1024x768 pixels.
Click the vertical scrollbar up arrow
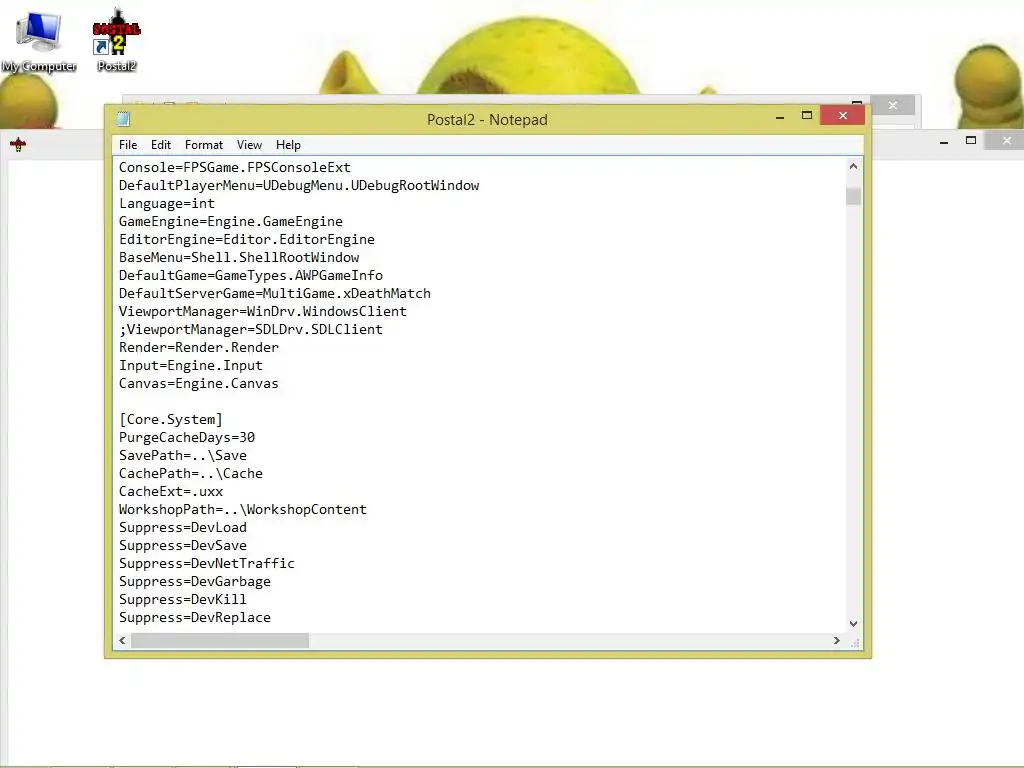click(x=853, y=167)
